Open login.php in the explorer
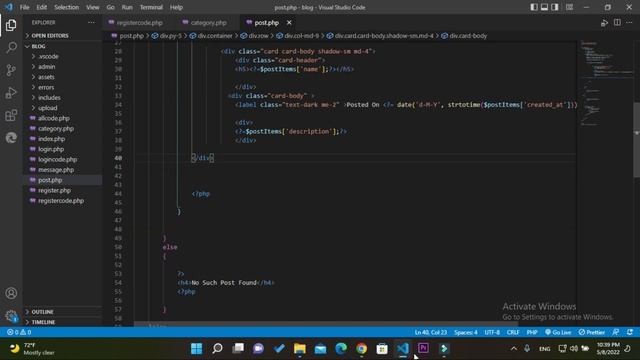Screen dimensions: 640x360 (x=62, y=149)
